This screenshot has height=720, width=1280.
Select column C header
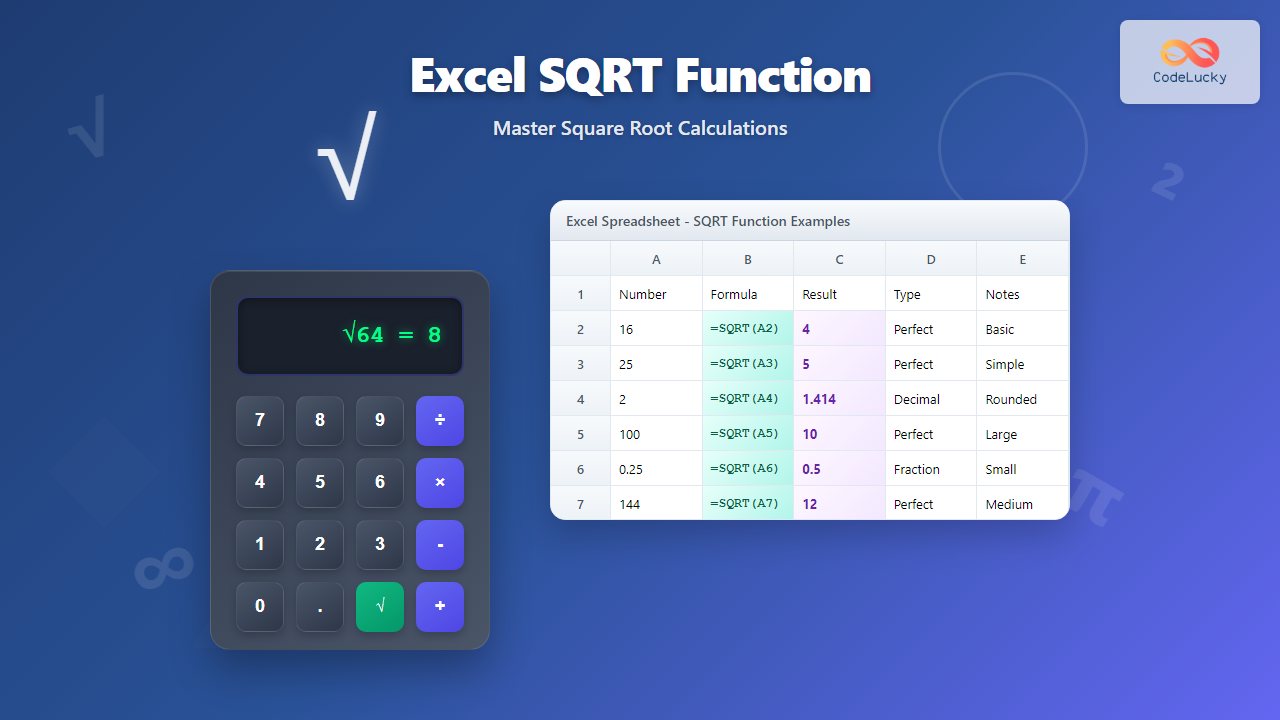click(839, 259)
